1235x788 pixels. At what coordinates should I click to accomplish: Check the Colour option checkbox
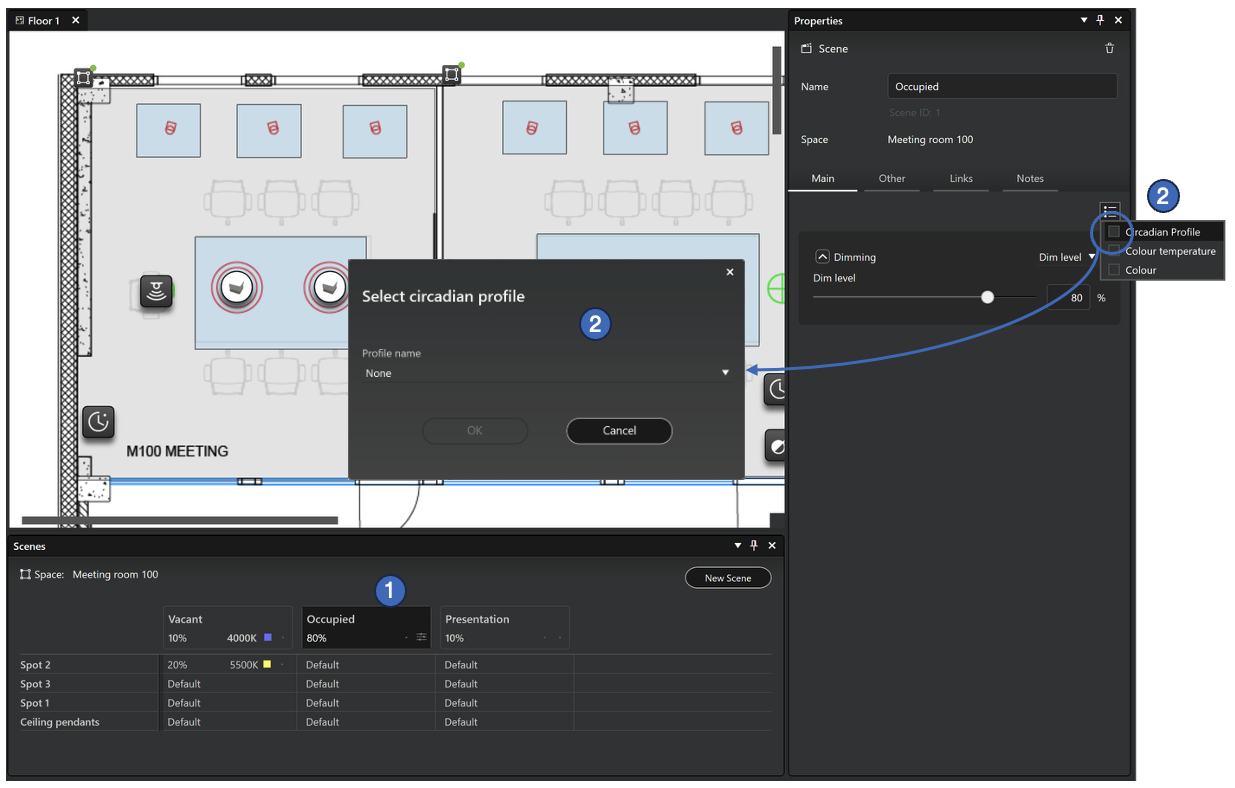pyautogui.click(x=1114, y=270)
